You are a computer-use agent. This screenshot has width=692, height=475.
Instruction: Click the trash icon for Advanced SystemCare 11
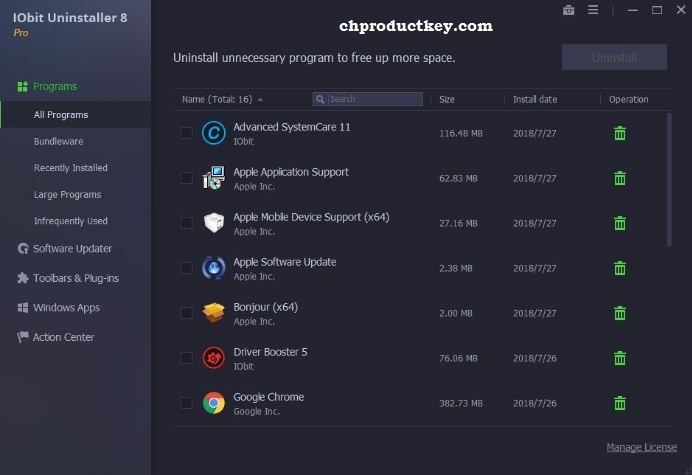620,133
